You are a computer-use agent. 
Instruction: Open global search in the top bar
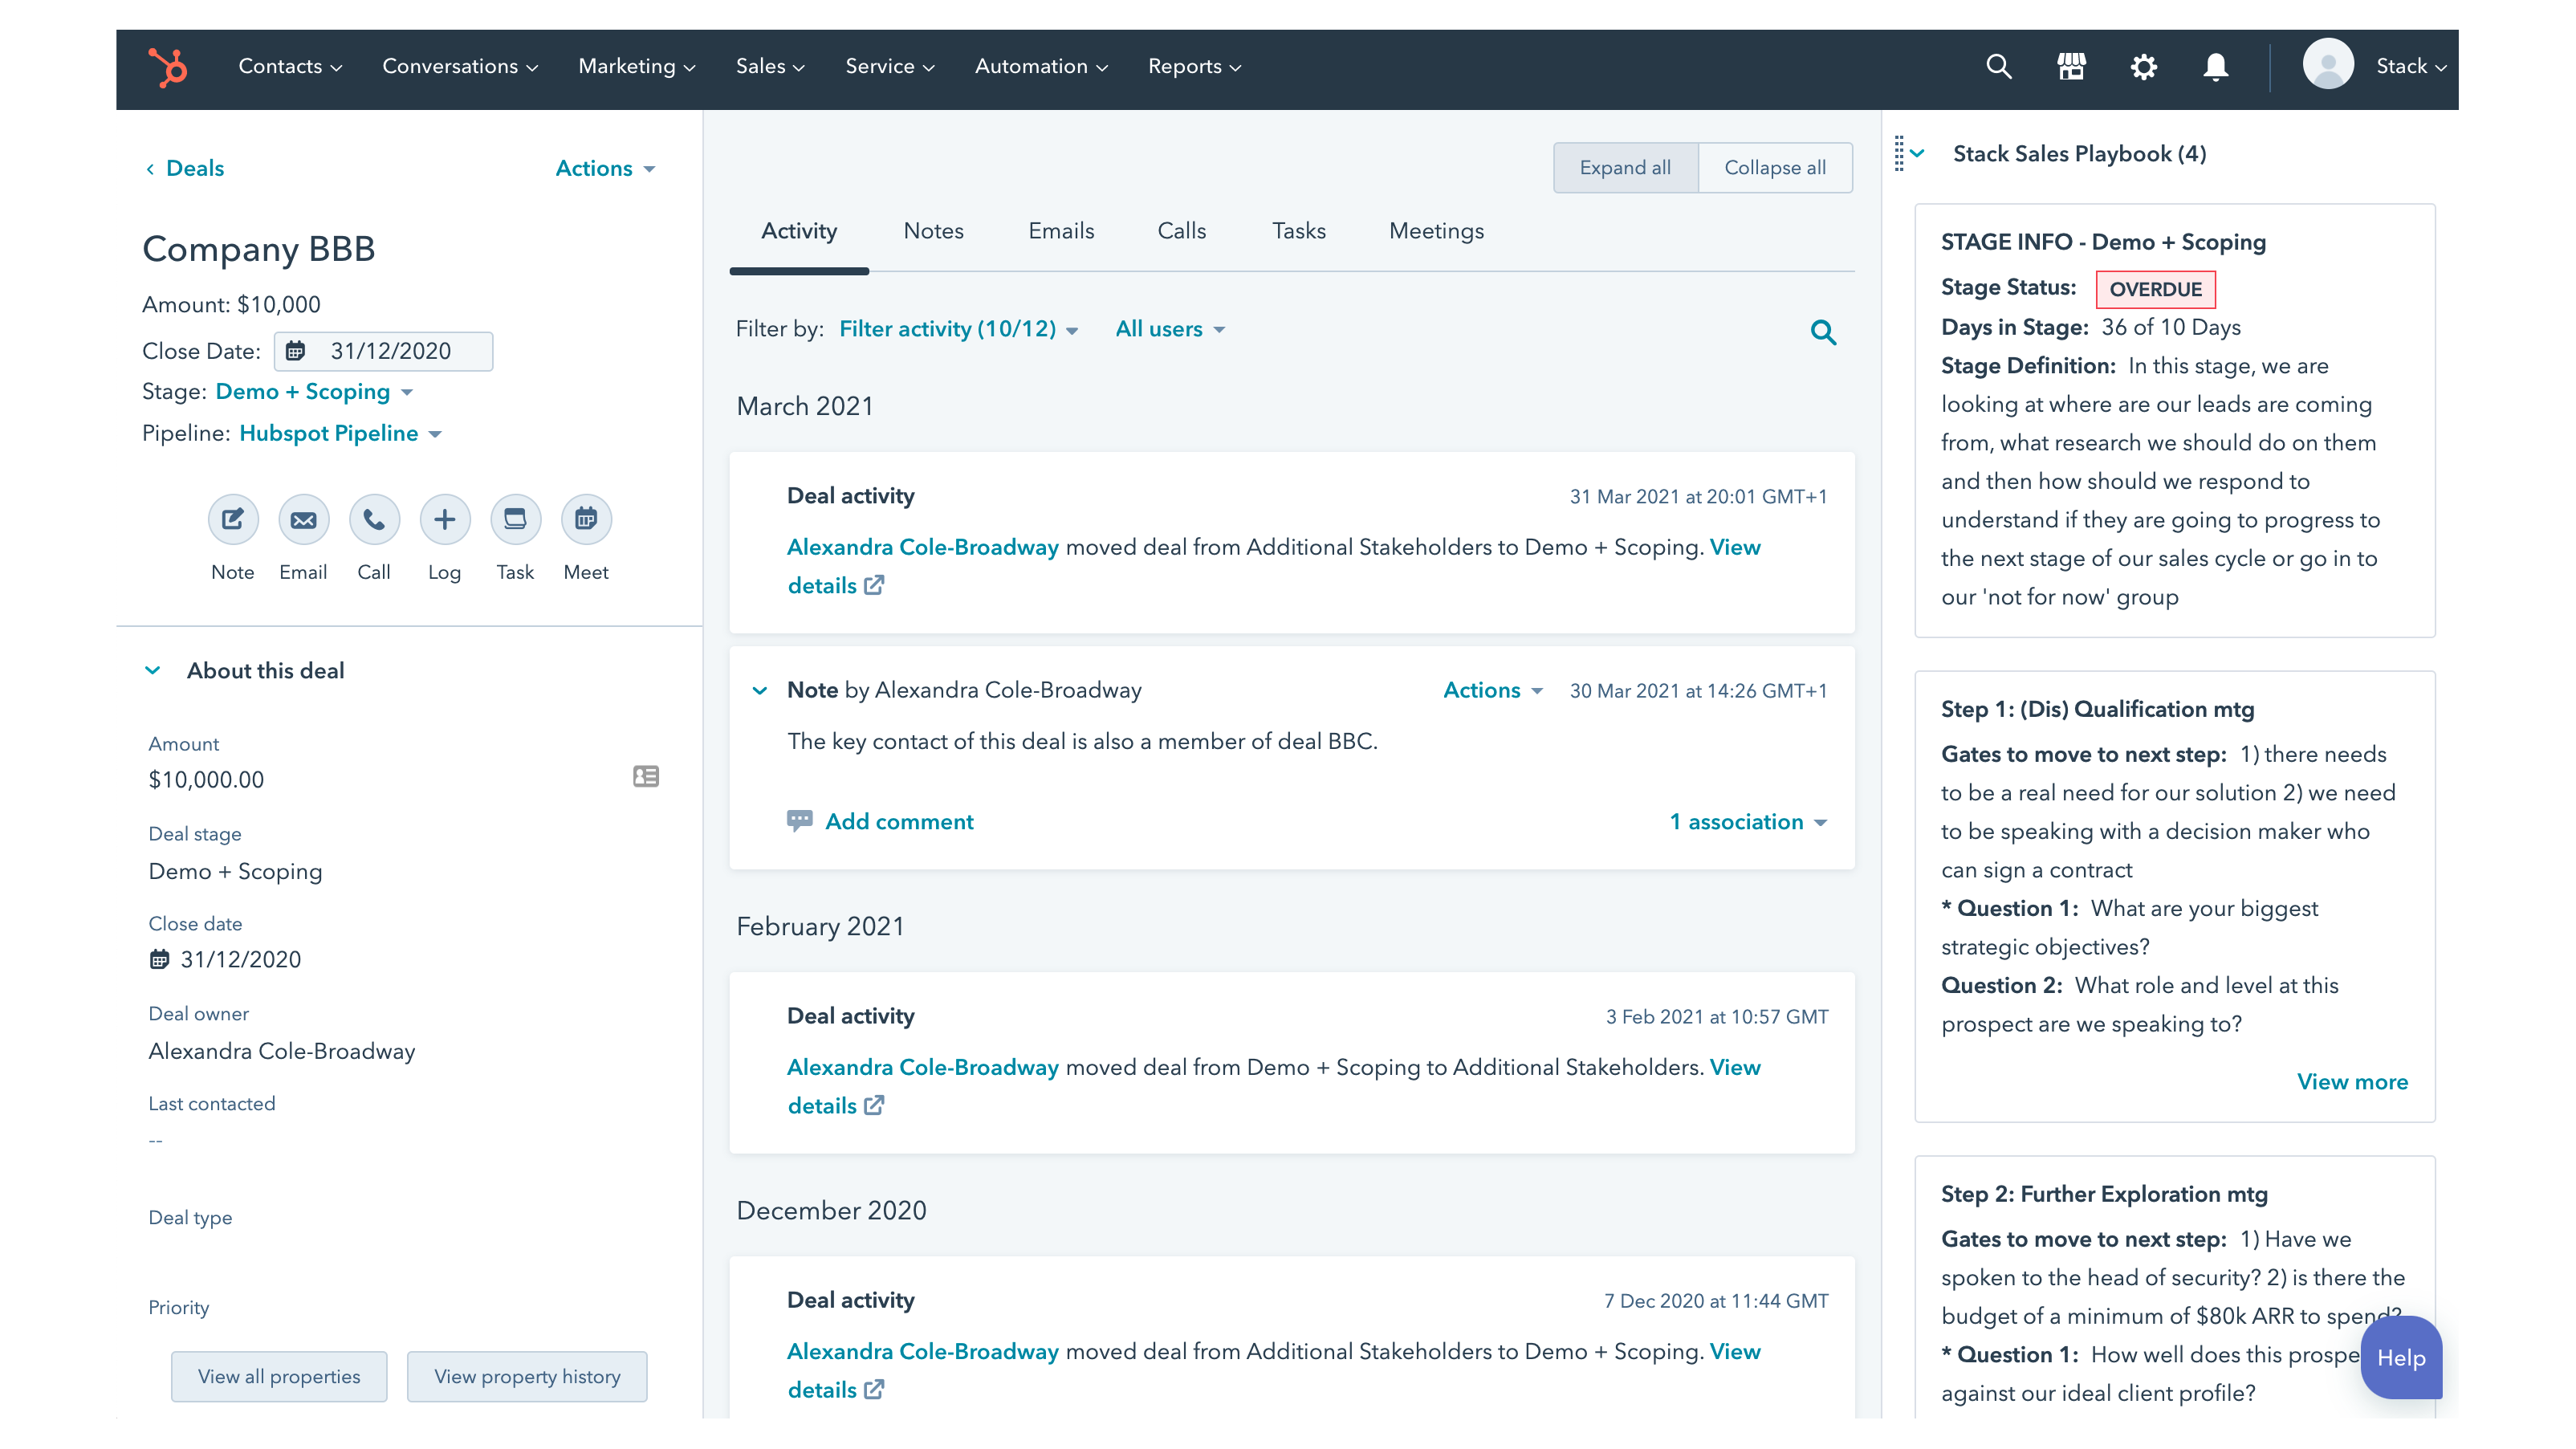(1999, 66)
